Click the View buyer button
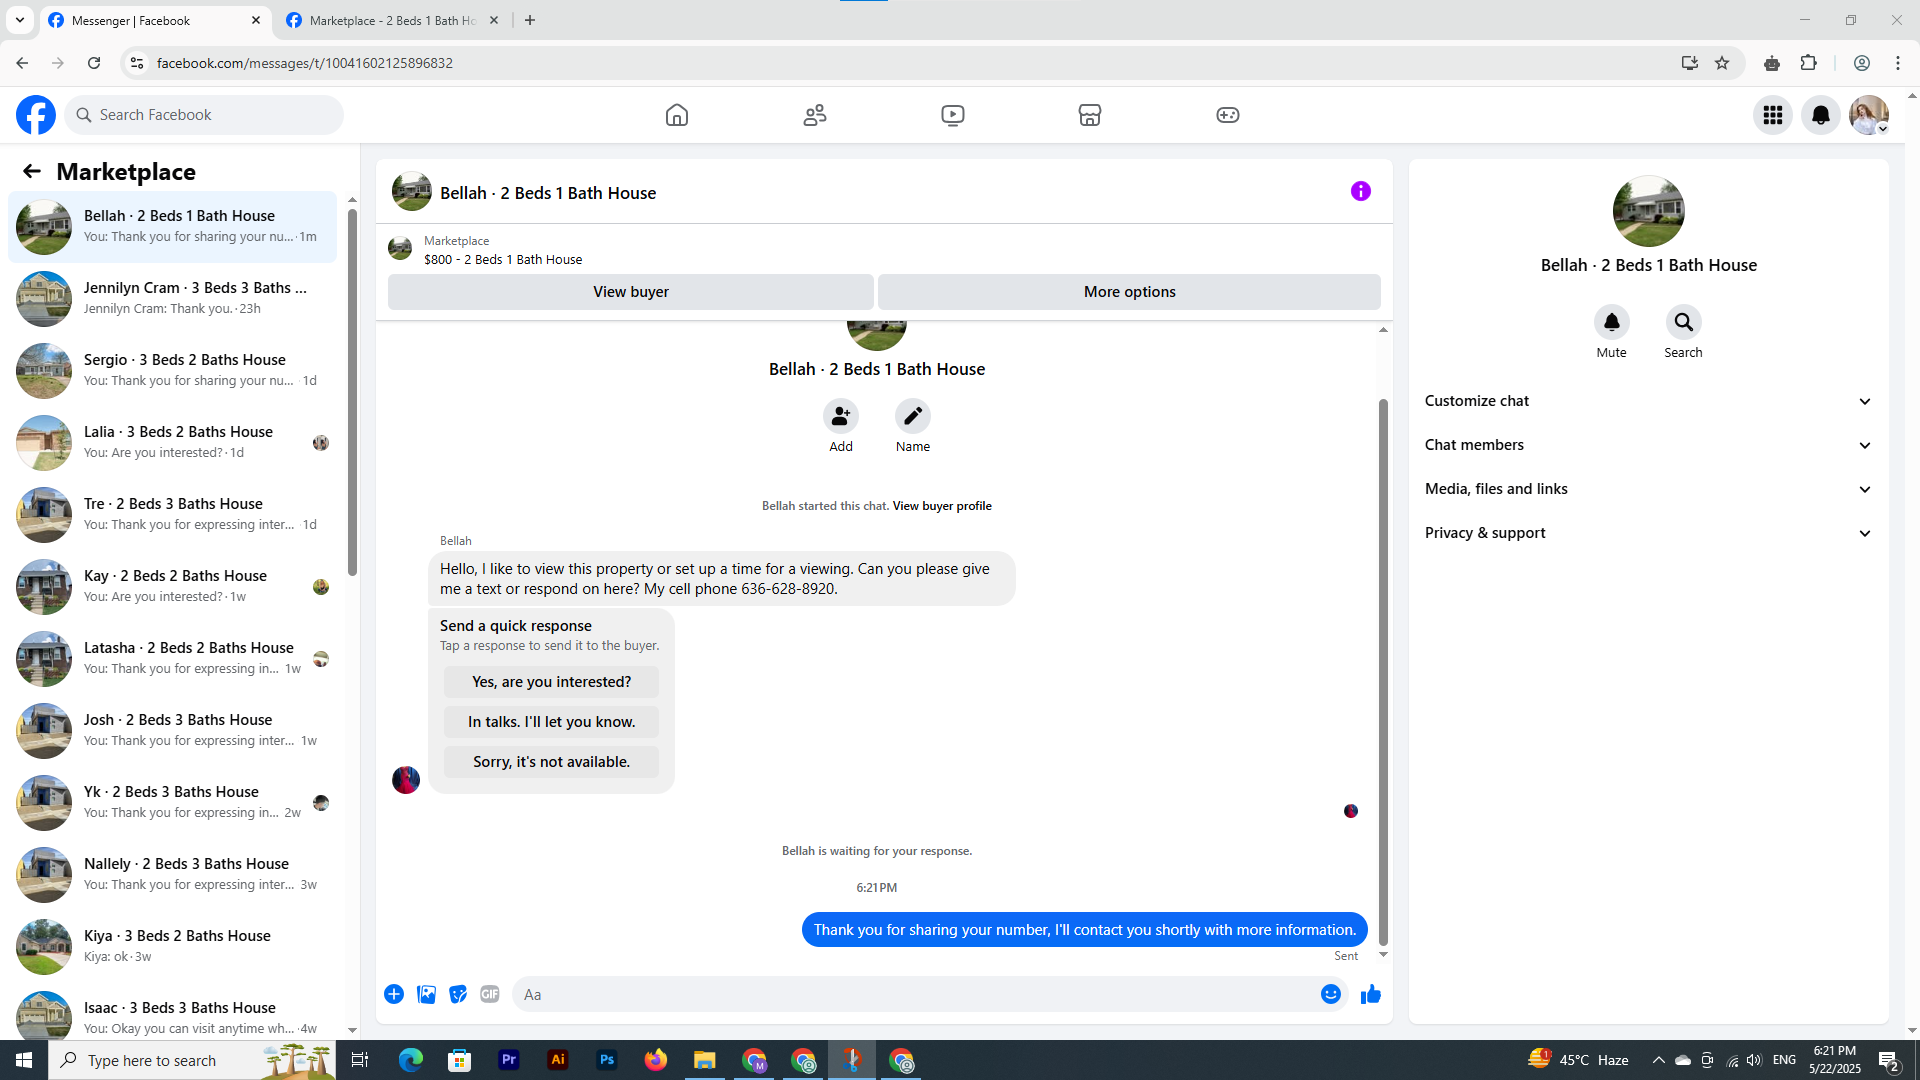The height and width of the screenshot is (1080, 1920). (631, 292)
